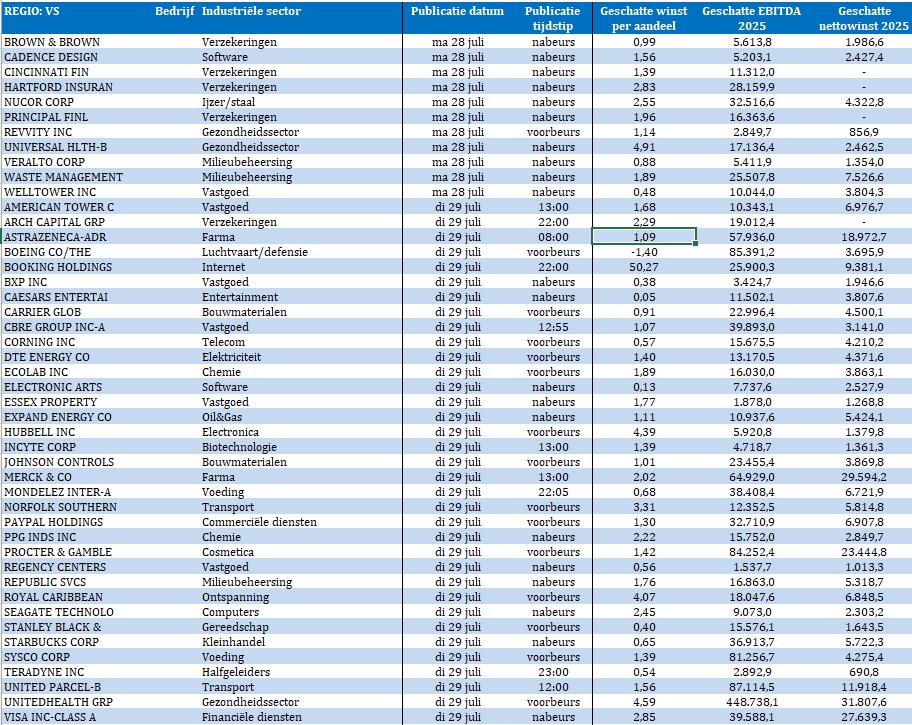The width and height of the screenshot is (912, 725).
Task: Select the EXPAND ENERGY CO cell
Action: pos(58,417)
